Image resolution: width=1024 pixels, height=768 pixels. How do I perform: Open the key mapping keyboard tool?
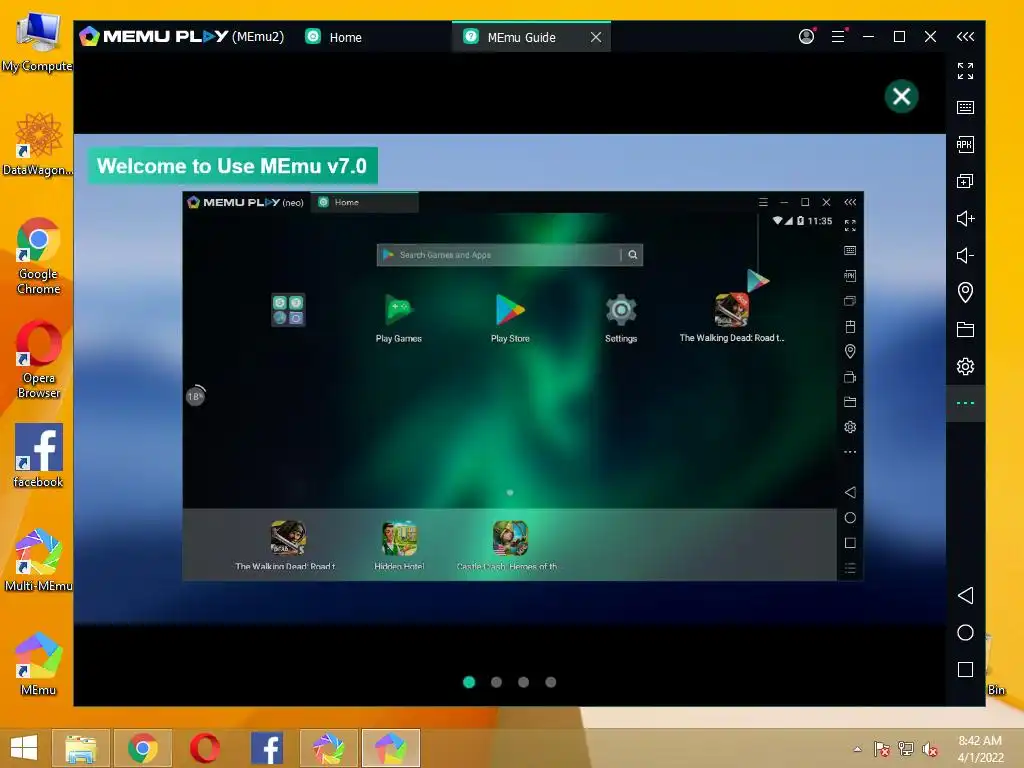pyautogui.click(x=965, y=107)
